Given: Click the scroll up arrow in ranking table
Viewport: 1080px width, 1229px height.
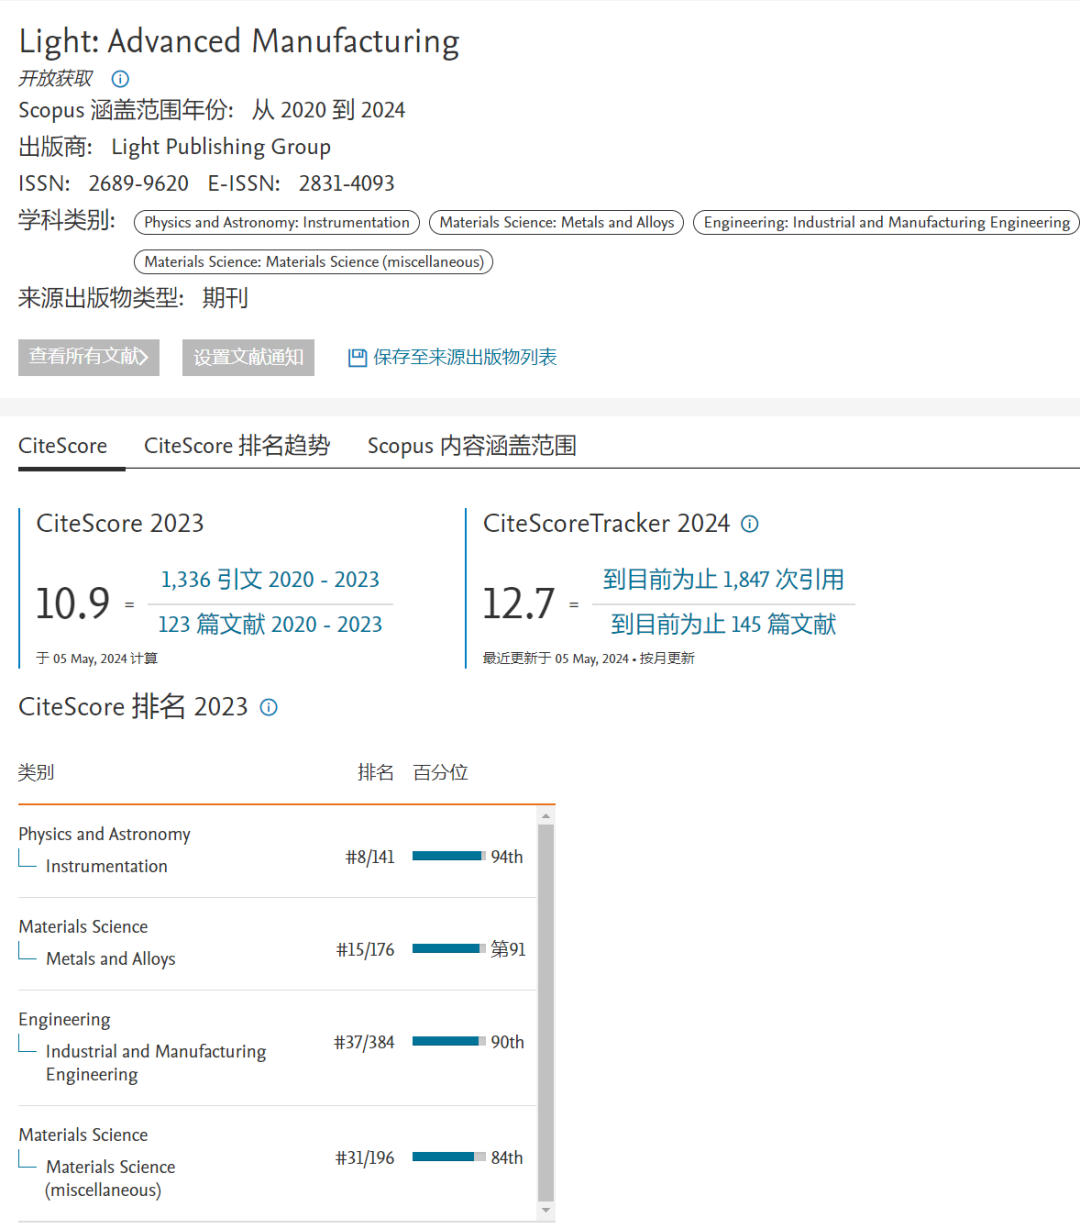Looking at the screenshot, I should pyautogui.click(x=546, y=816).
